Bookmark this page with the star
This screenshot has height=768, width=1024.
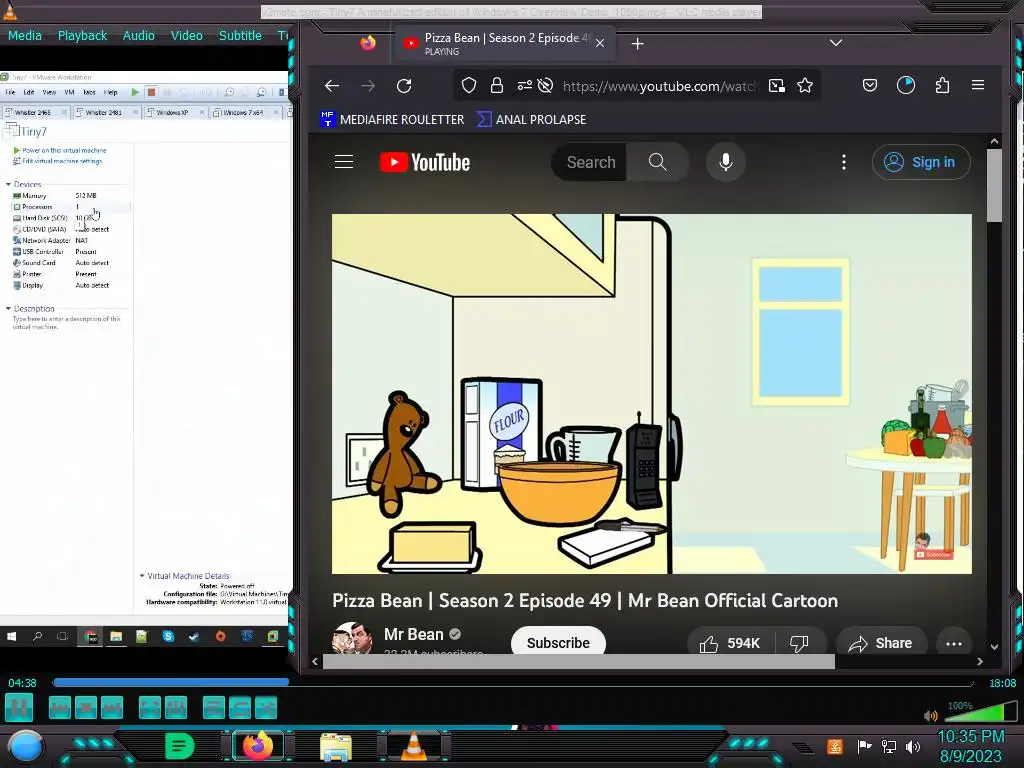[805, 86]
